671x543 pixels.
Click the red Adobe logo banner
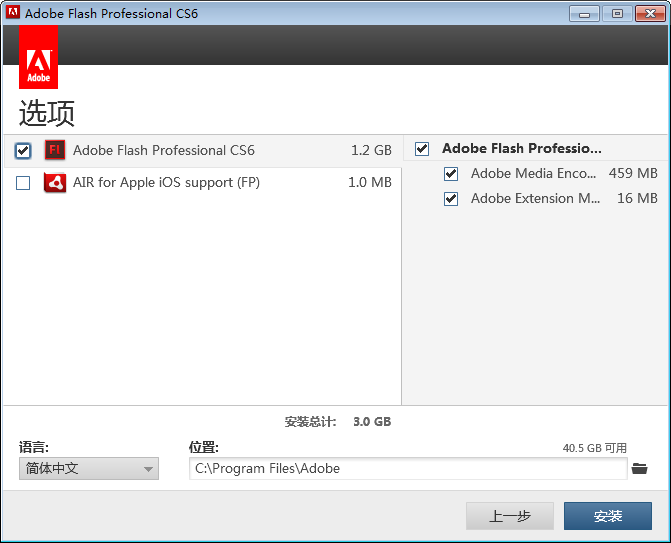pyautogui.click(x=39, y=57)
